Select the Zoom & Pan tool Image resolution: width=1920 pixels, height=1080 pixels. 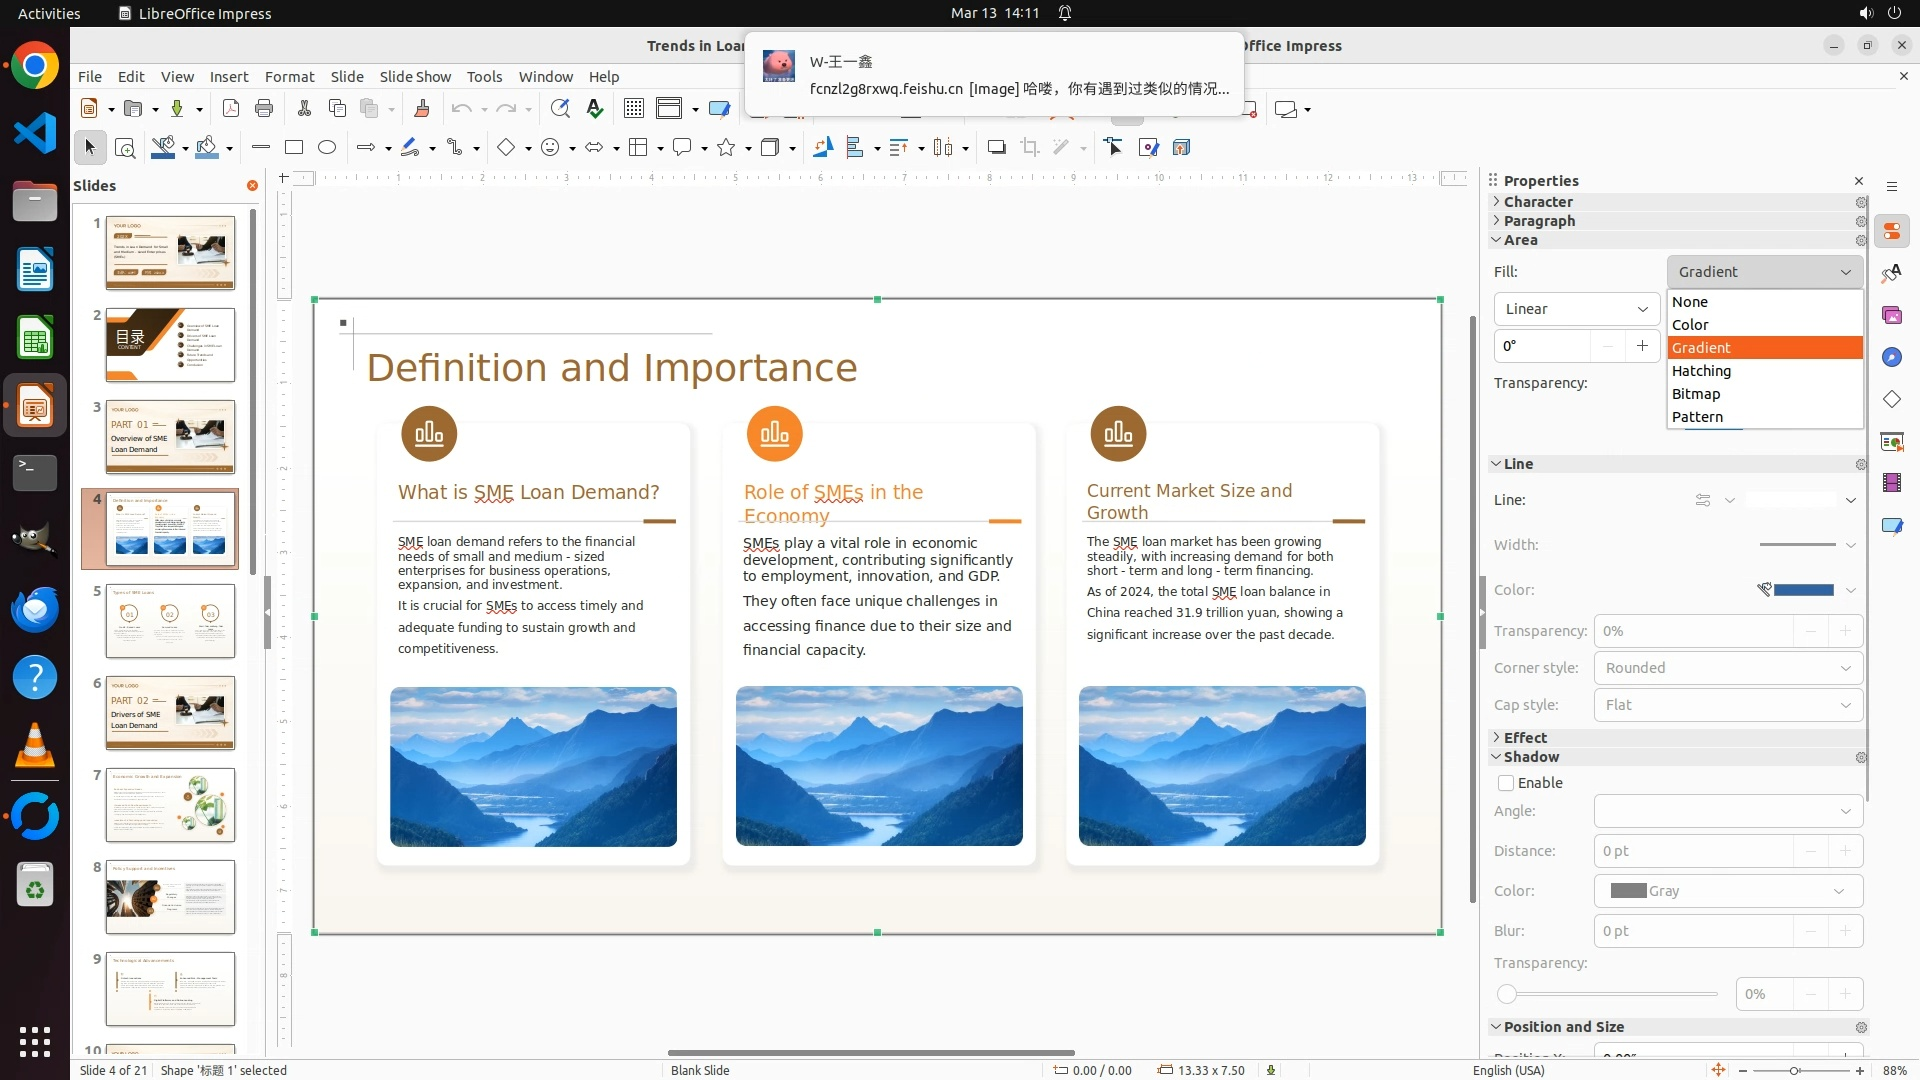click(125, 148)
